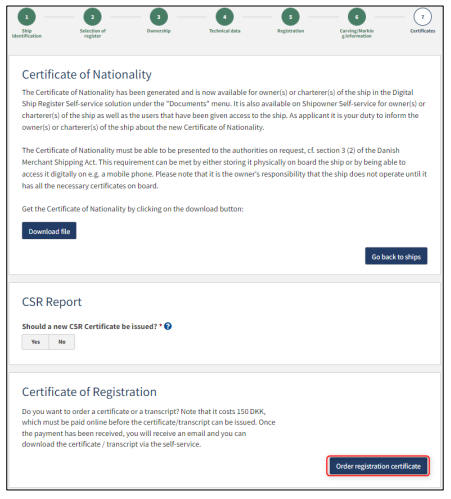451x499 pixels.
Task: Jump to step 4 Technical data
Action: pos(225,17)
